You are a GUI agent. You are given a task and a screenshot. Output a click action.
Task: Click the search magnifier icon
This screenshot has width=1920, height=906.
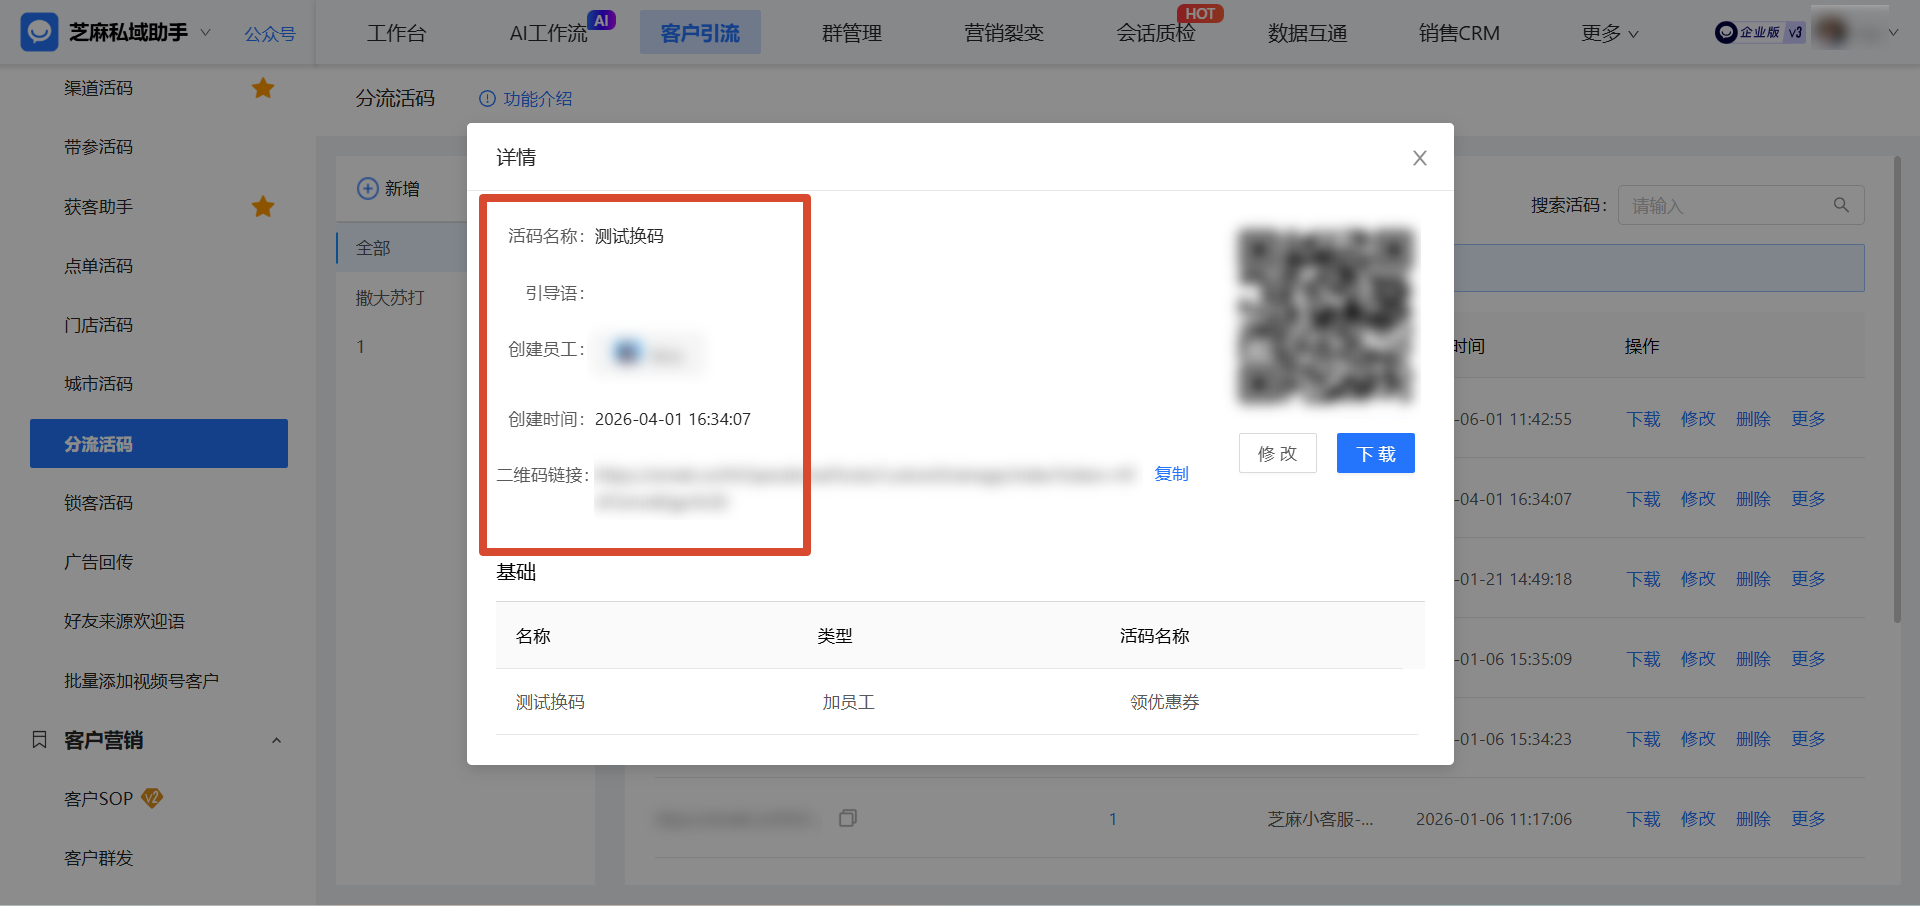click(x=1841, y=205)
